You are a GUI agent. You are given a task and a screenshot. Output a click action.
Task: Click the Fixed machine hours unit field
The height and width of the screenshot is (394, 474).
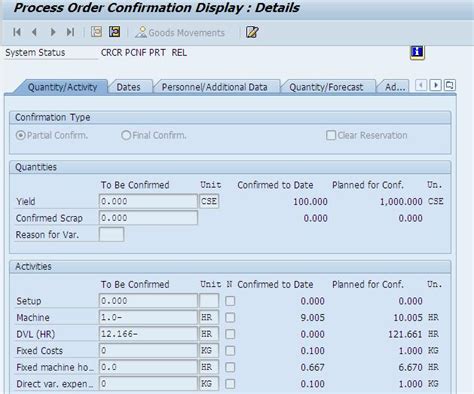[209, 367]
